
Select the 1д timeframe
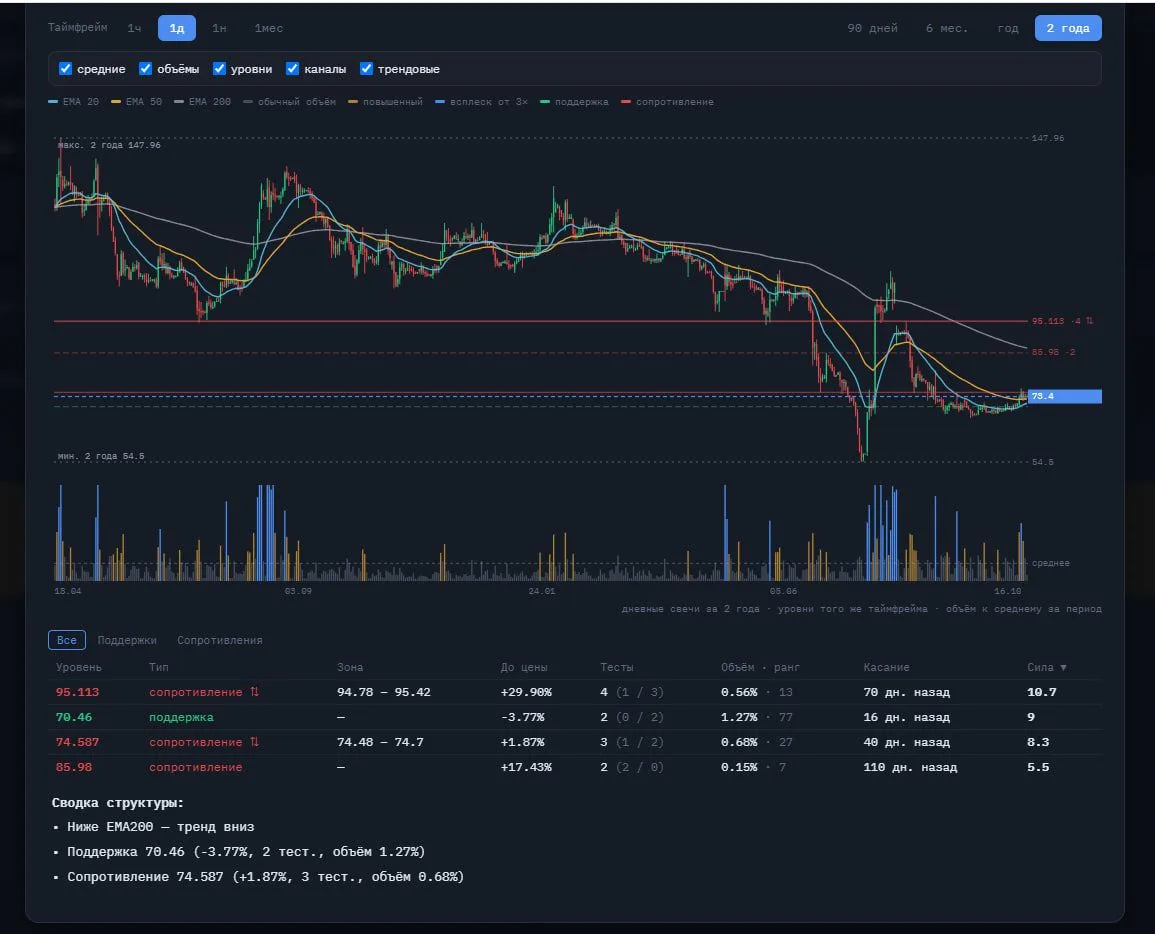(x=177, y=28)
